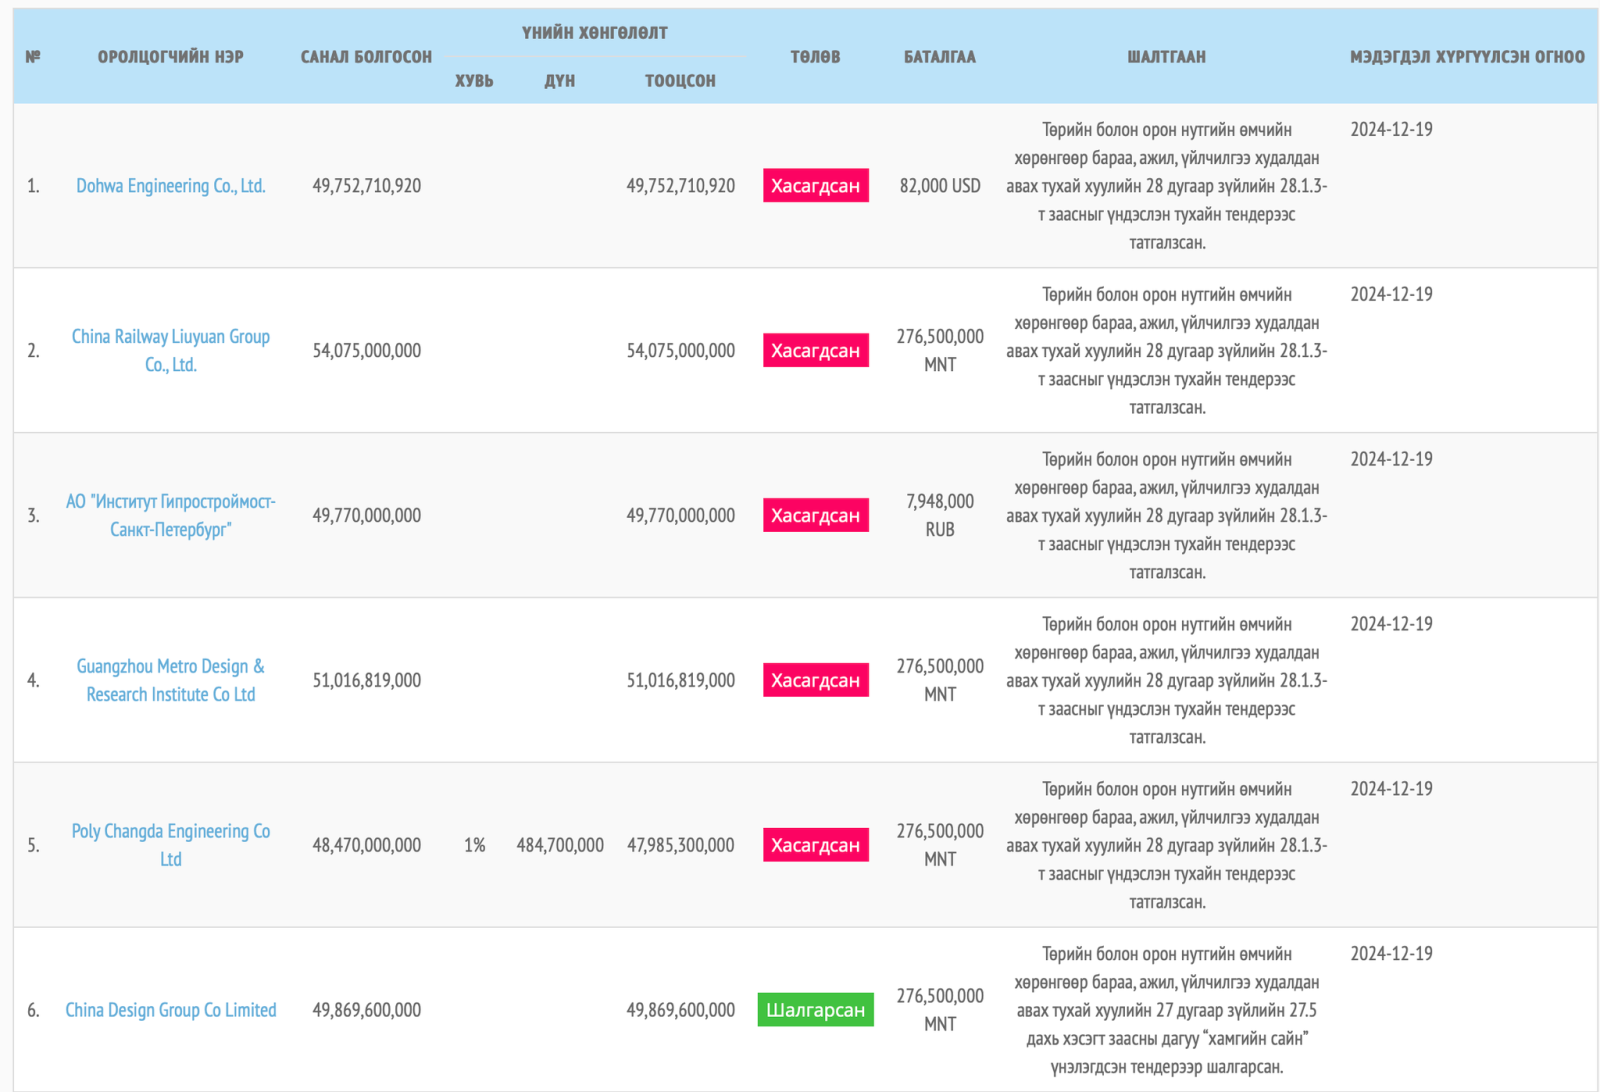Viewport: 1600px width, 1092px height.
Task: Select the offered amount 48,470,000,000
Action: coord(367,845)
